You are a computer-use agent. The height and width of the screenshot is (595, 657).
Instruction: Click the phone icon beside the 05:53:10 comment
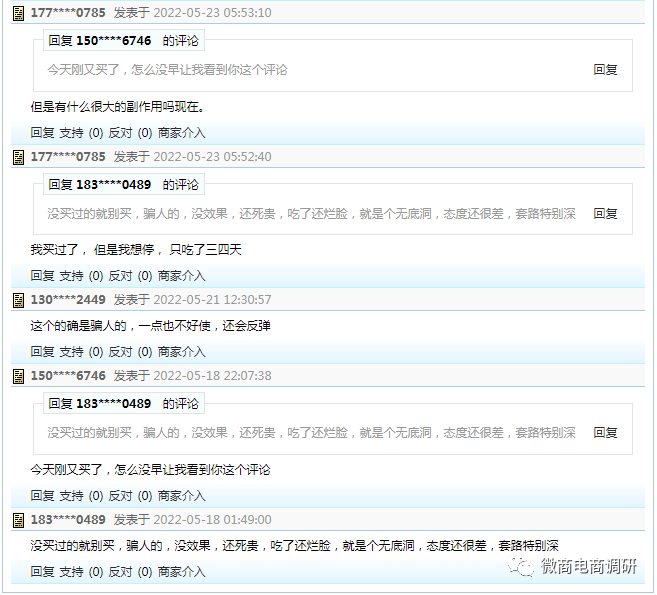pyautogui.click(x=18, y=13)
